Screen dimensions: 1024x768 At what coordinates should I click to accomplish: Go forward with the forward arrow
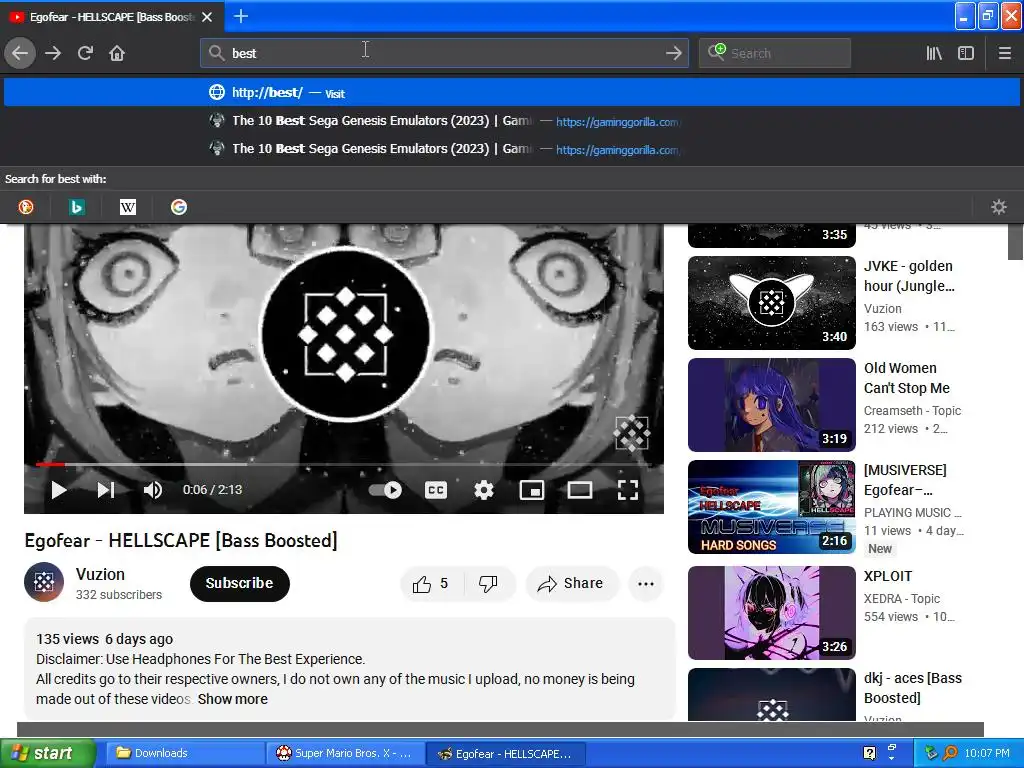(53, 53)
